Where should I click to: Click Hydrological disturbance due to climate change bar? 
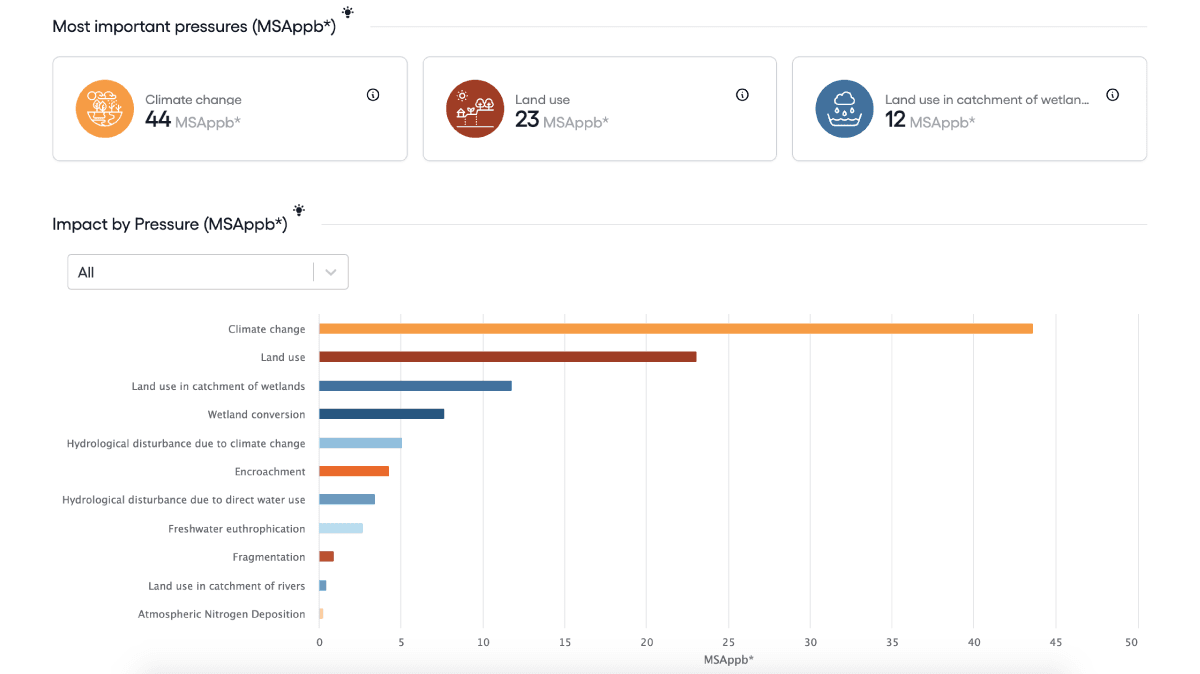click(360, 443)
